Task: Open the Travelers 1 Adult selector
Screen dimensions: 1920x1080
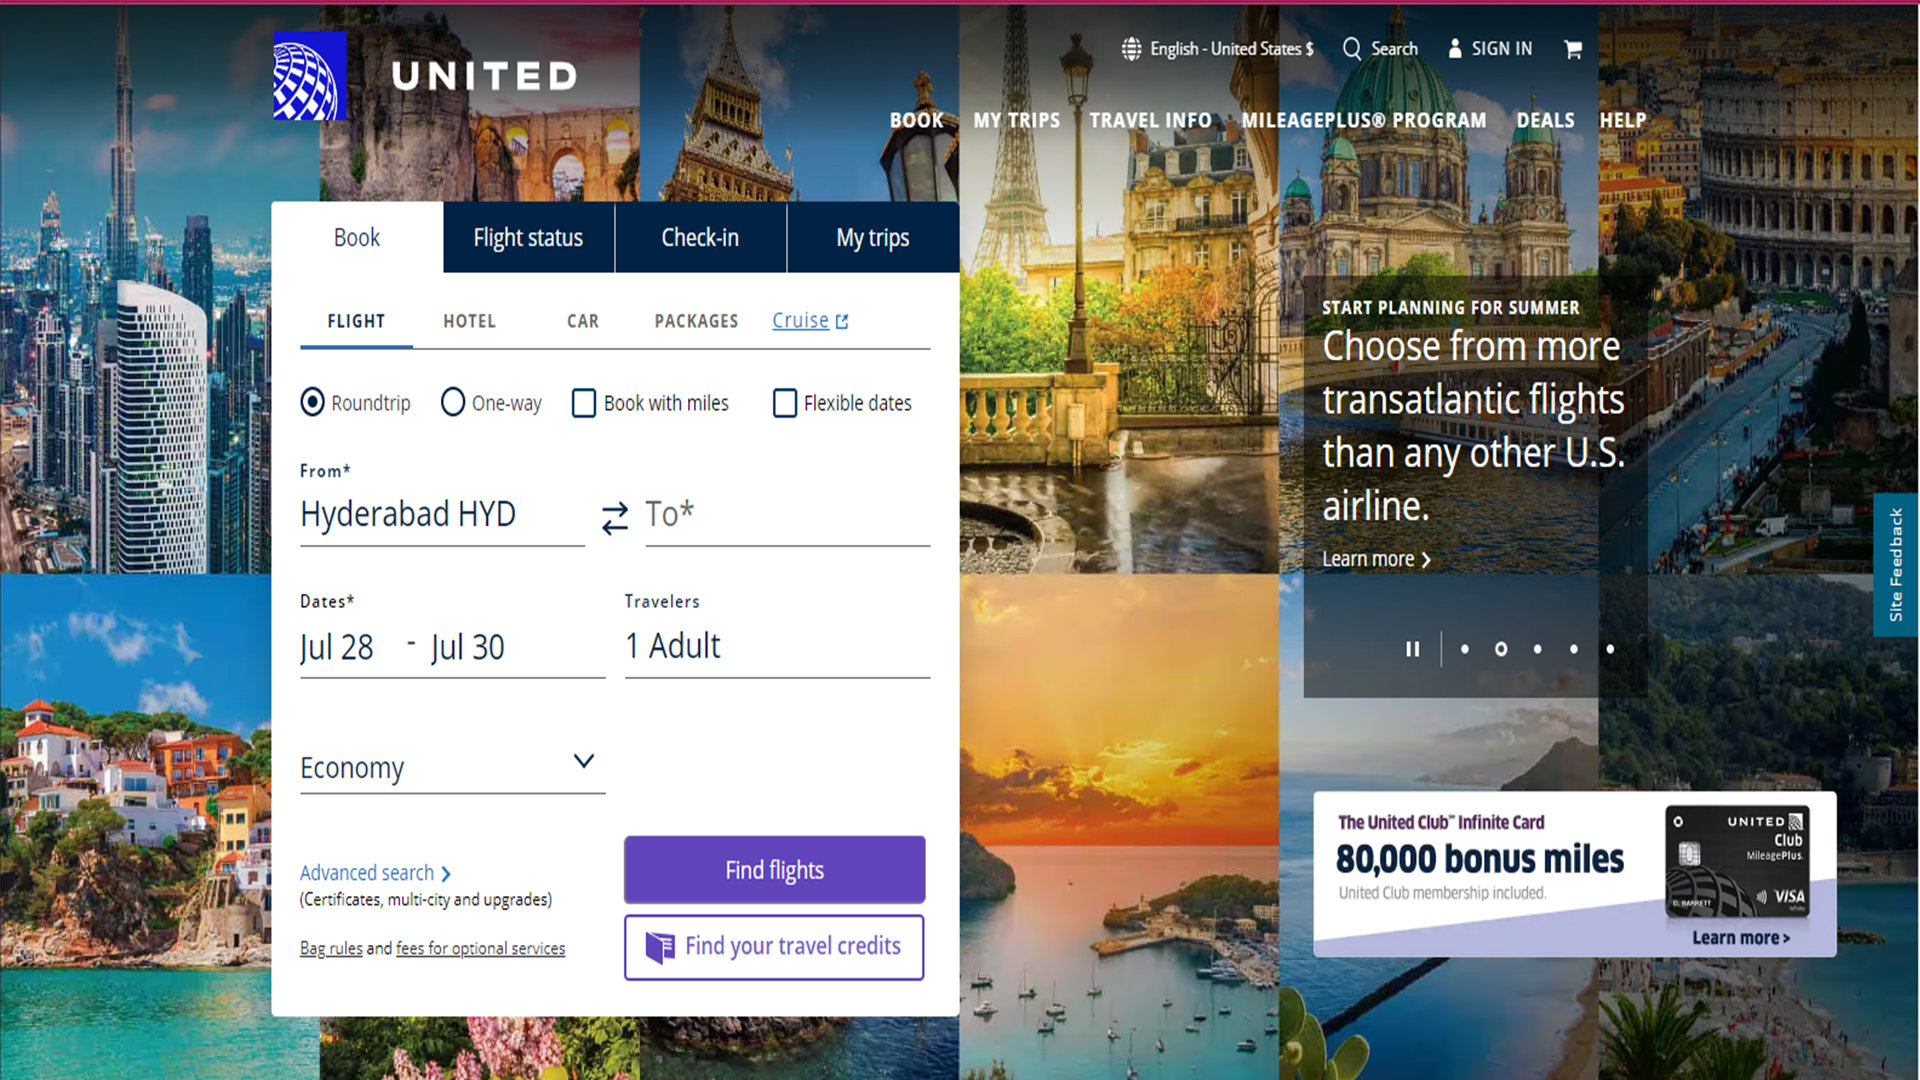Action: coord(777,647)
